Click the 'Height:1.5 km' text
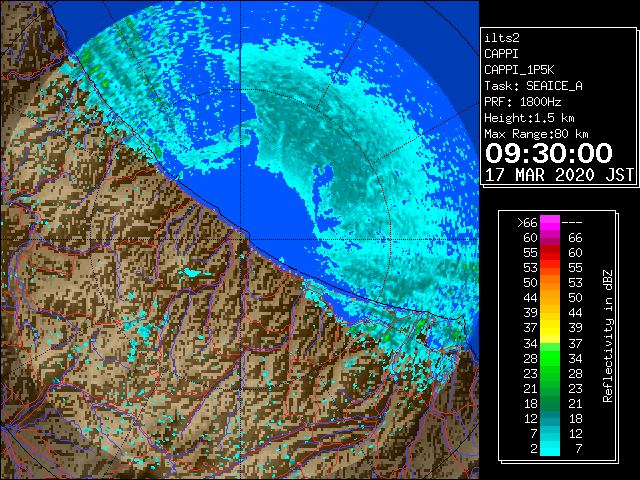Viewport: 640px width, 480px height. tap(529, 118)
